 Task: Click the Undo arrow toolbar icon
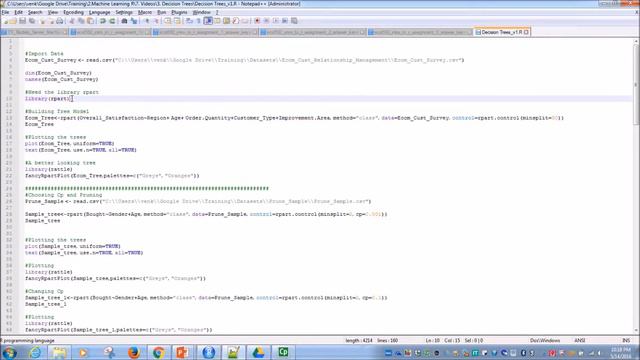[x=102, y=21]
